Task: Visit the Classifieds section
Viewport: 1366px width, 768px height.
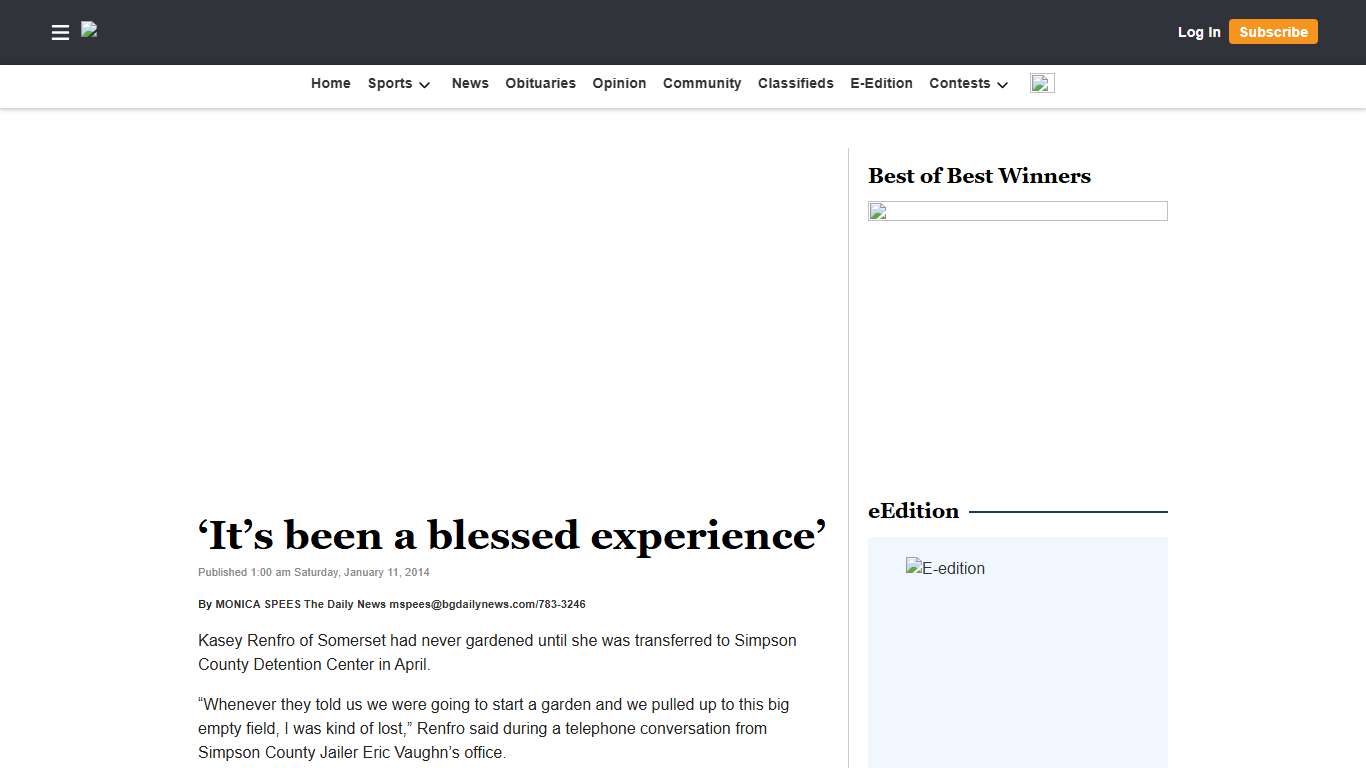Action: click(x=796, y=83)
